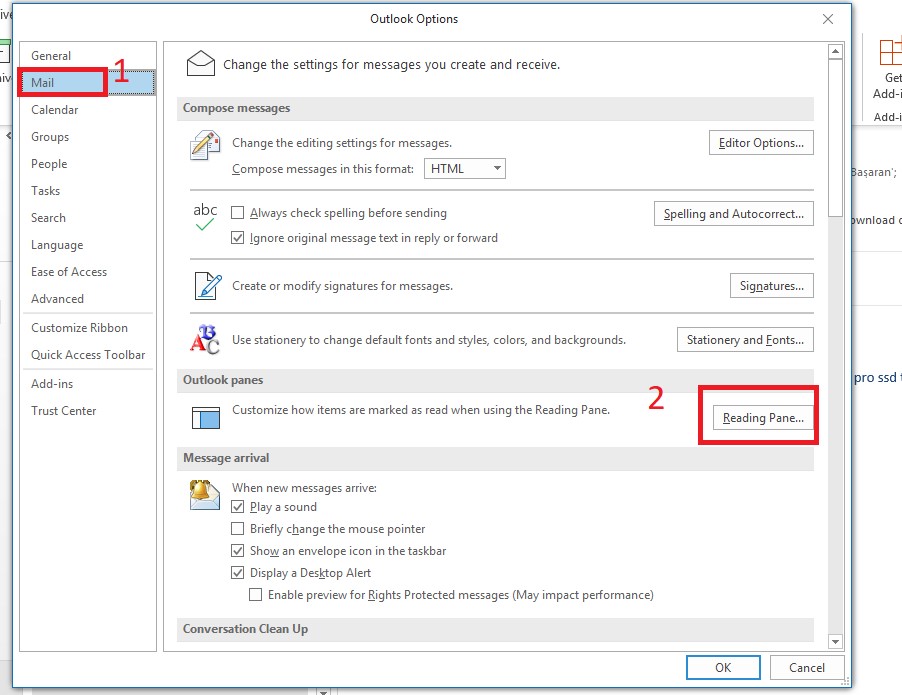The height and width of the screenshot is (695, 902).
Task: Open the People options category
Action: click(88, 163)
